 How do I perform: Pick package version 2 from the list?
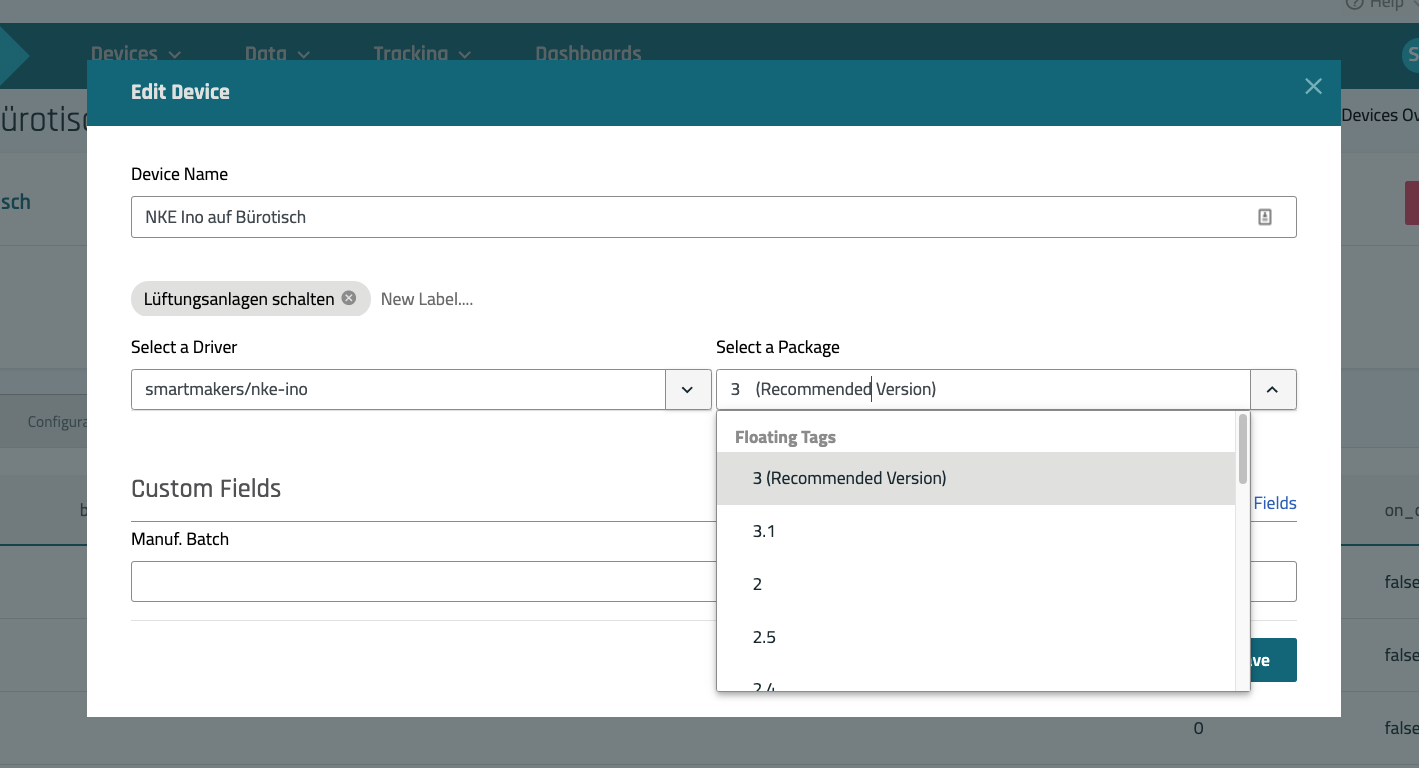coord(757,584)
